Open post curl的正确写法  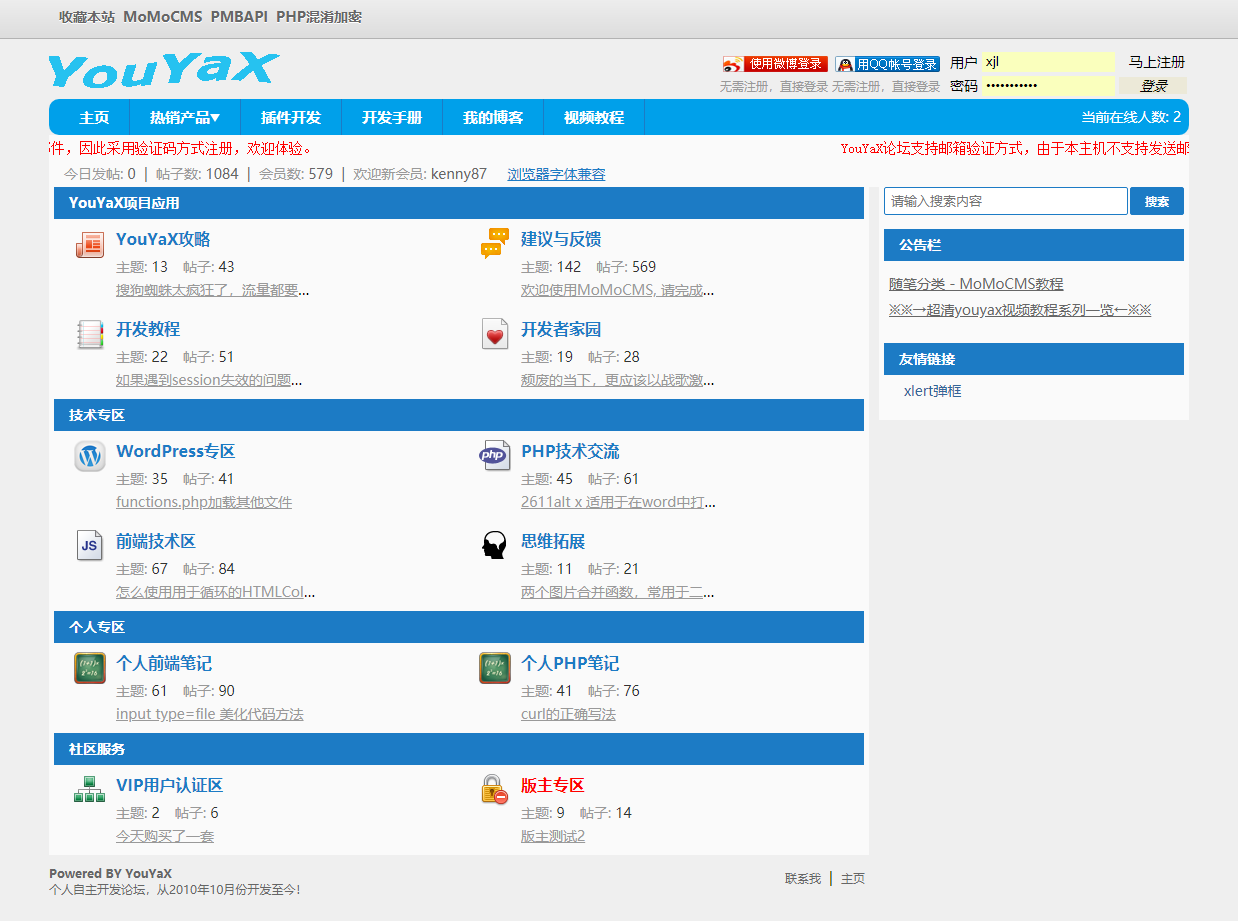pyautogui.click(x=568, y=714)
